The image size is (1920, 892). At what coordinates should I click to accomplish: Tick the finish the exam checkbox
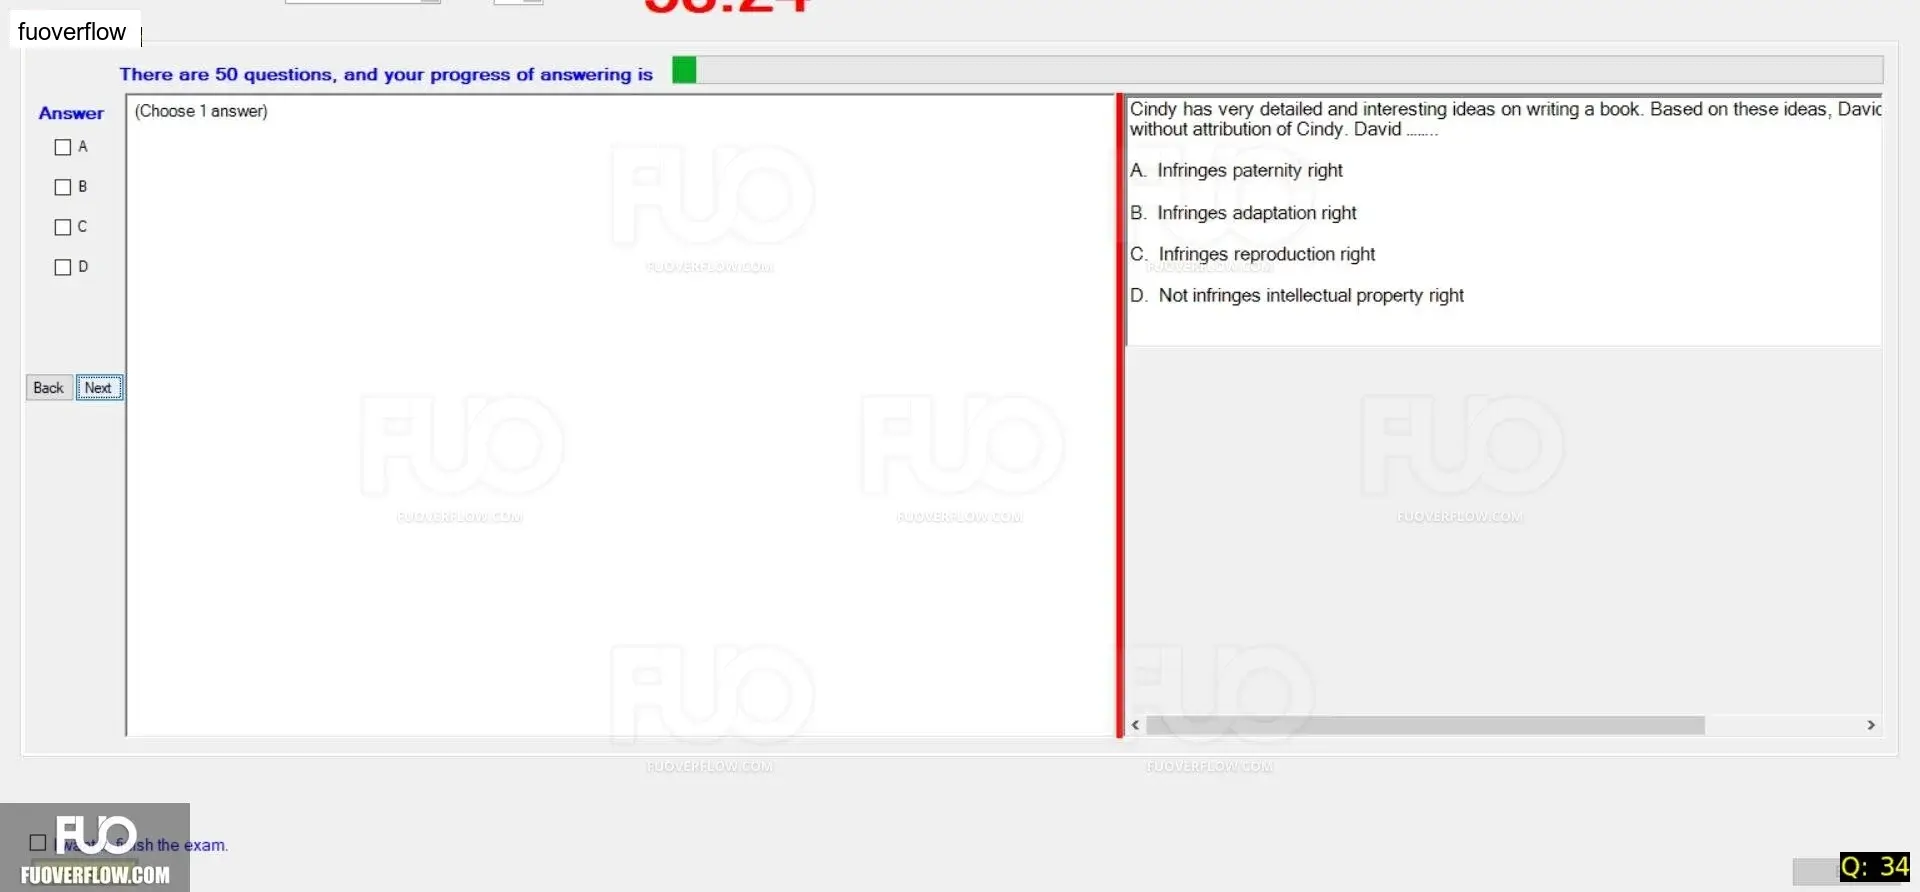click(x=38, y=843)
